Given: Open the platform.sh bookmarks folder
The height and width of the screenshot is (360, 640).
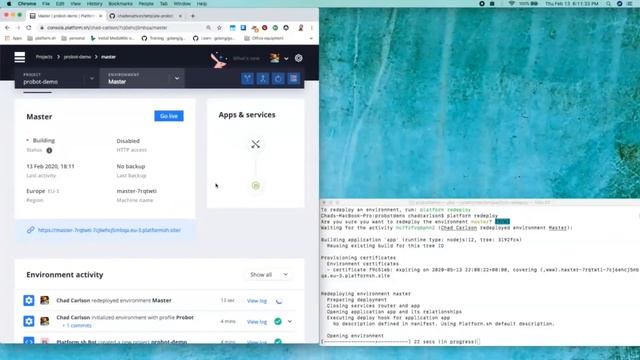Looking at the screenshot, I should (41, 38).
